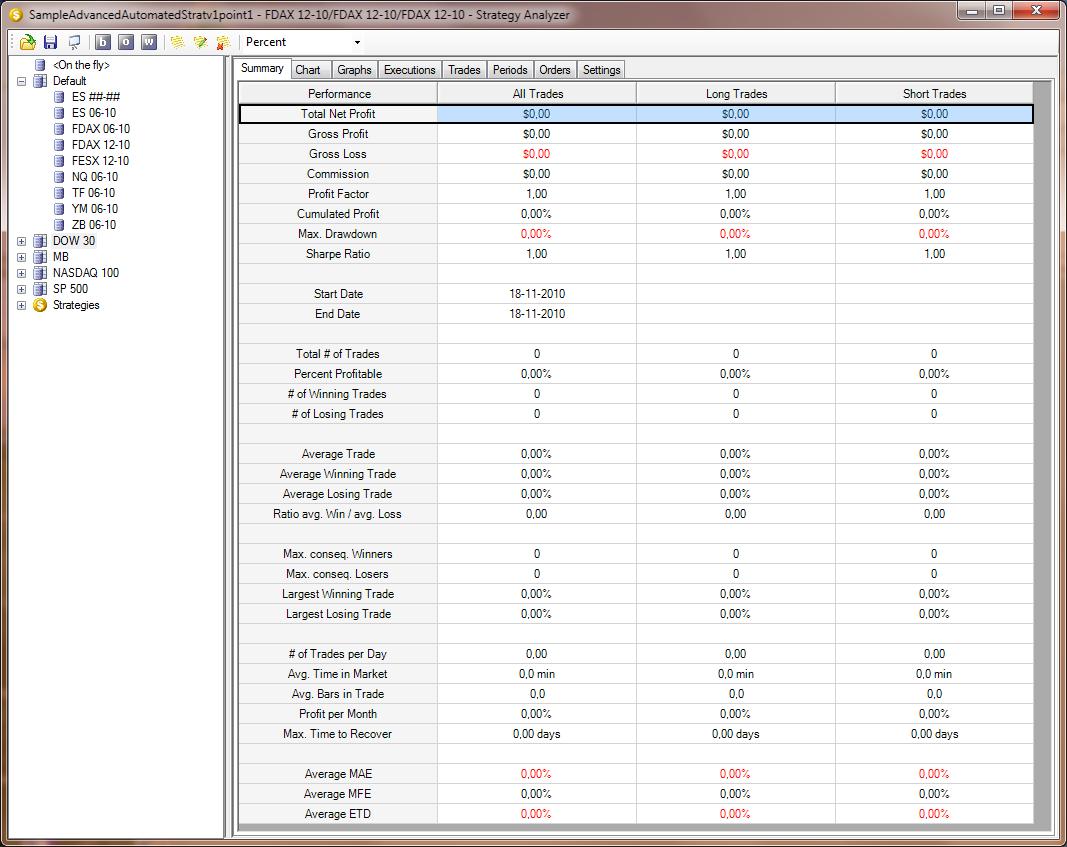Select ES ##-## instrument
Screen dimensions: 1067x847
pyautogui.click(x=95, y=97)
